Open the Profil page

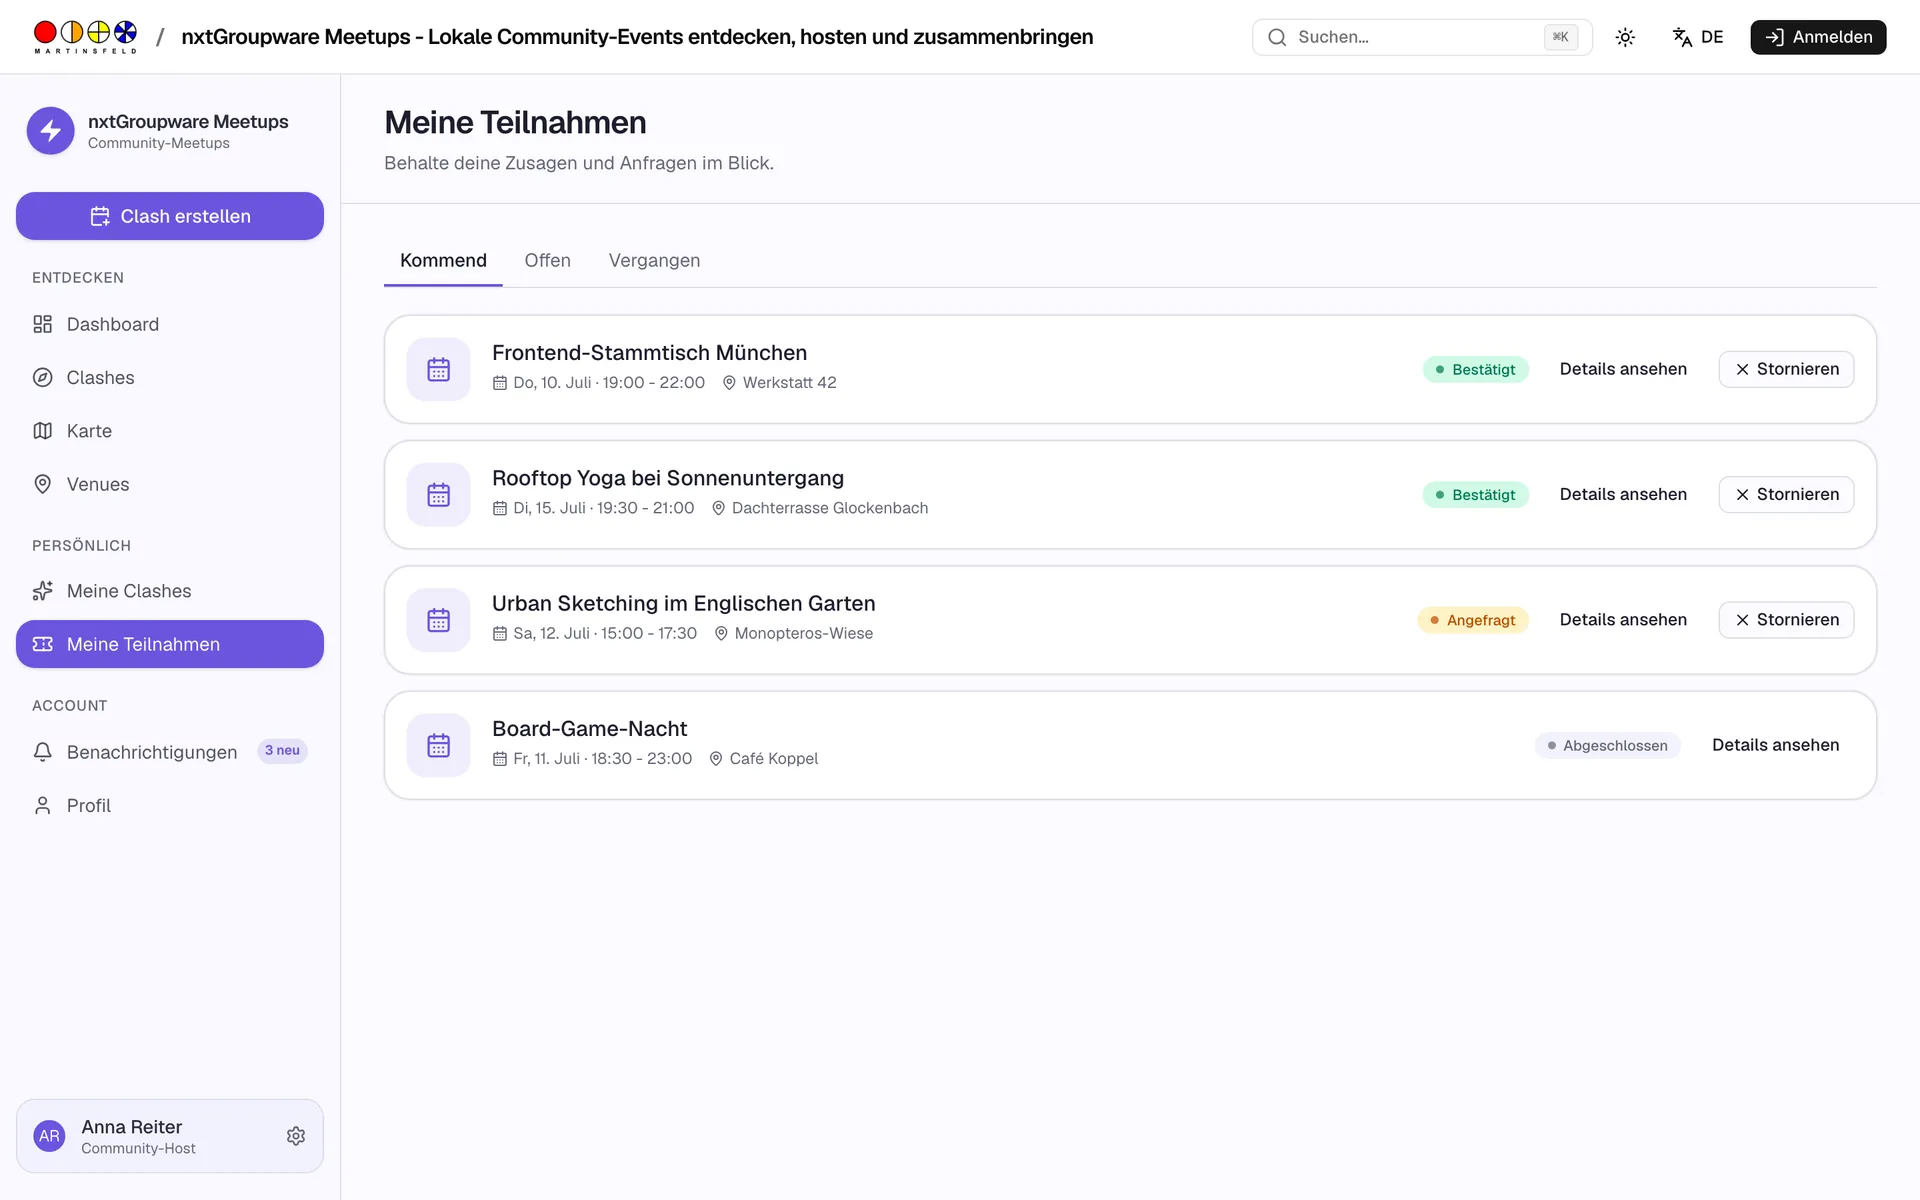coord(170,805)
